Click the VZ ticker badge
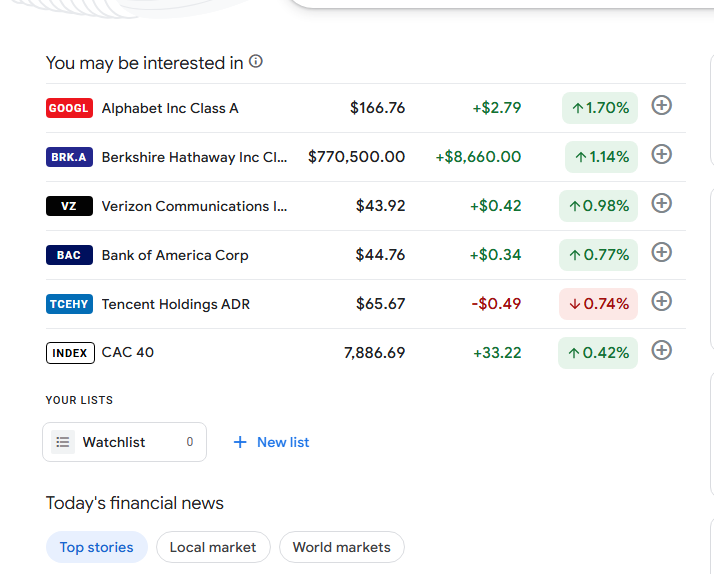This screenshot has width=714, height=574. (x=69, y=206)
